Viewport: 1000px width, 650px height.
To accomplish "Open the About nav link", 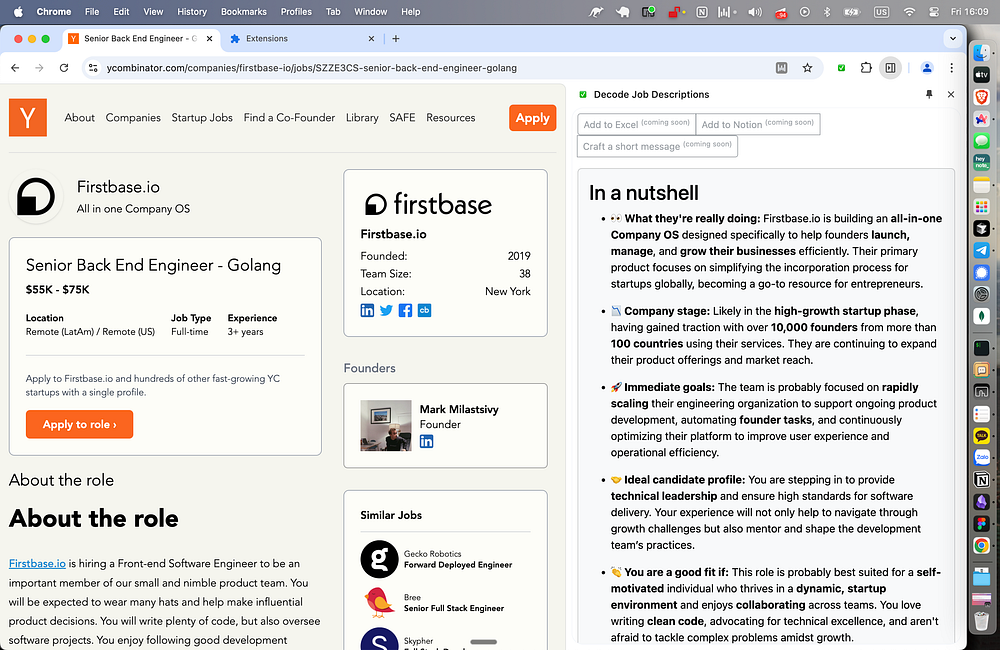I will tap(80, 117).
